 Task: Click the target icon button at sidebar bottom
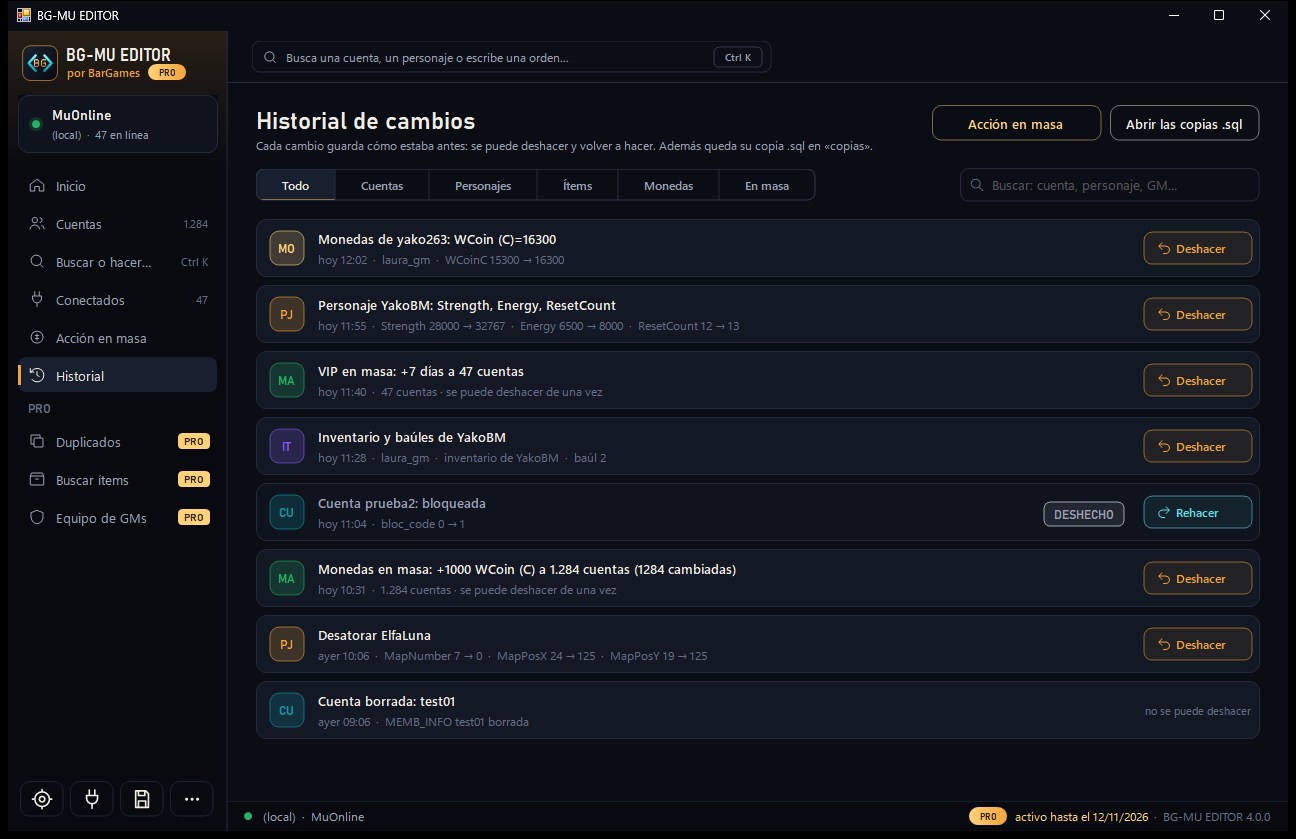42,799
